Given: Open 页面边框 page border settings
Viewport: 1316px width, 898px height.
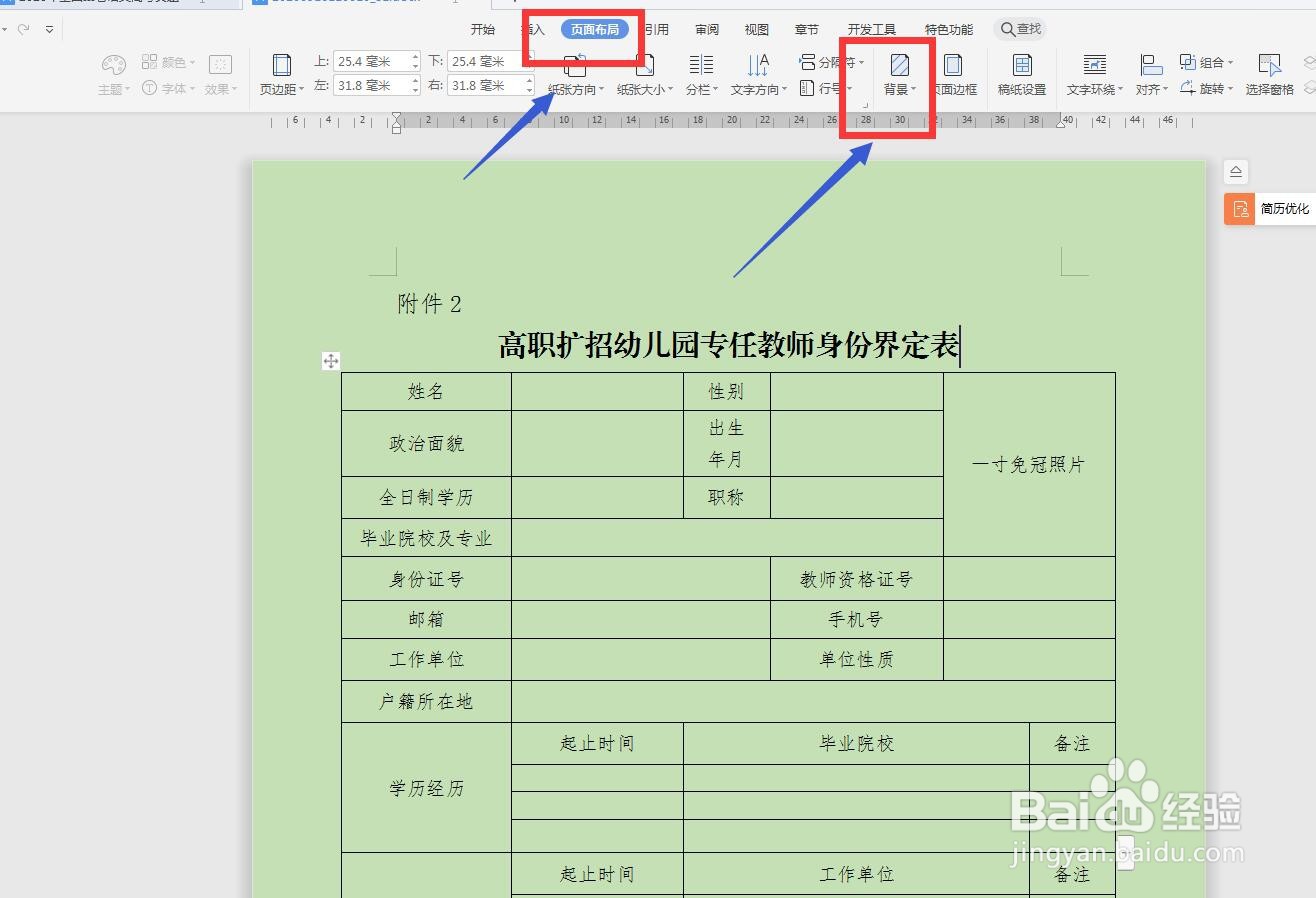Looking at the screenshot, I should [x=954, y=75].
